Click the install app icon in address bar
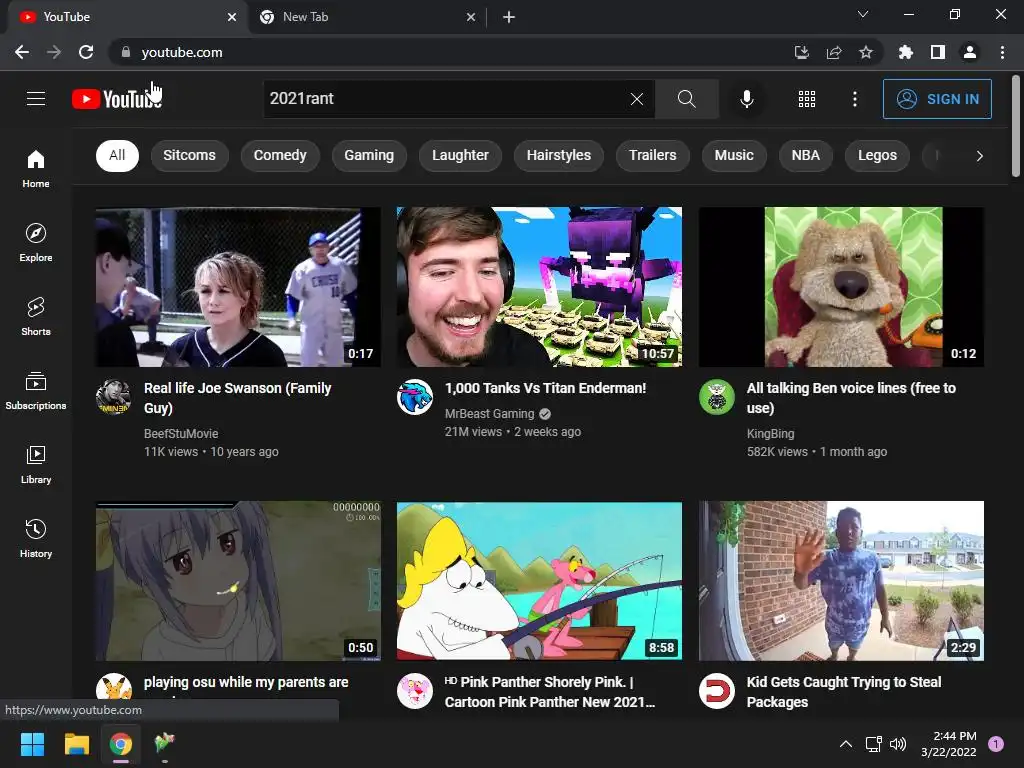 801,52
